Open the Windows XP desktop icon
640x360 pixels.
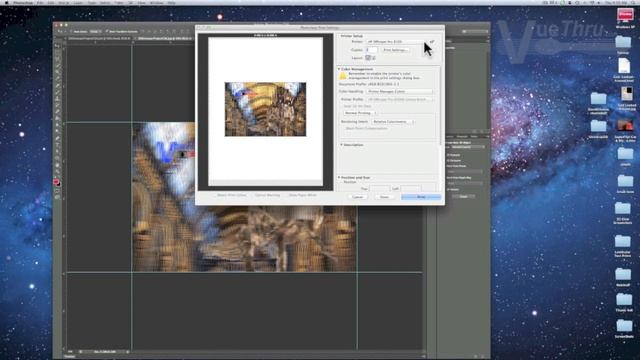(x=625, y=18)
